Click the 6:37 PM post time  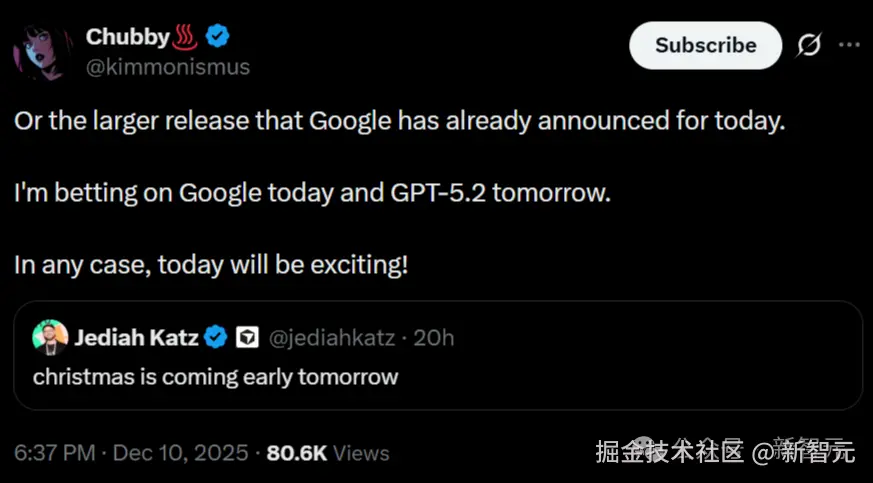click(x=54, y=453)
